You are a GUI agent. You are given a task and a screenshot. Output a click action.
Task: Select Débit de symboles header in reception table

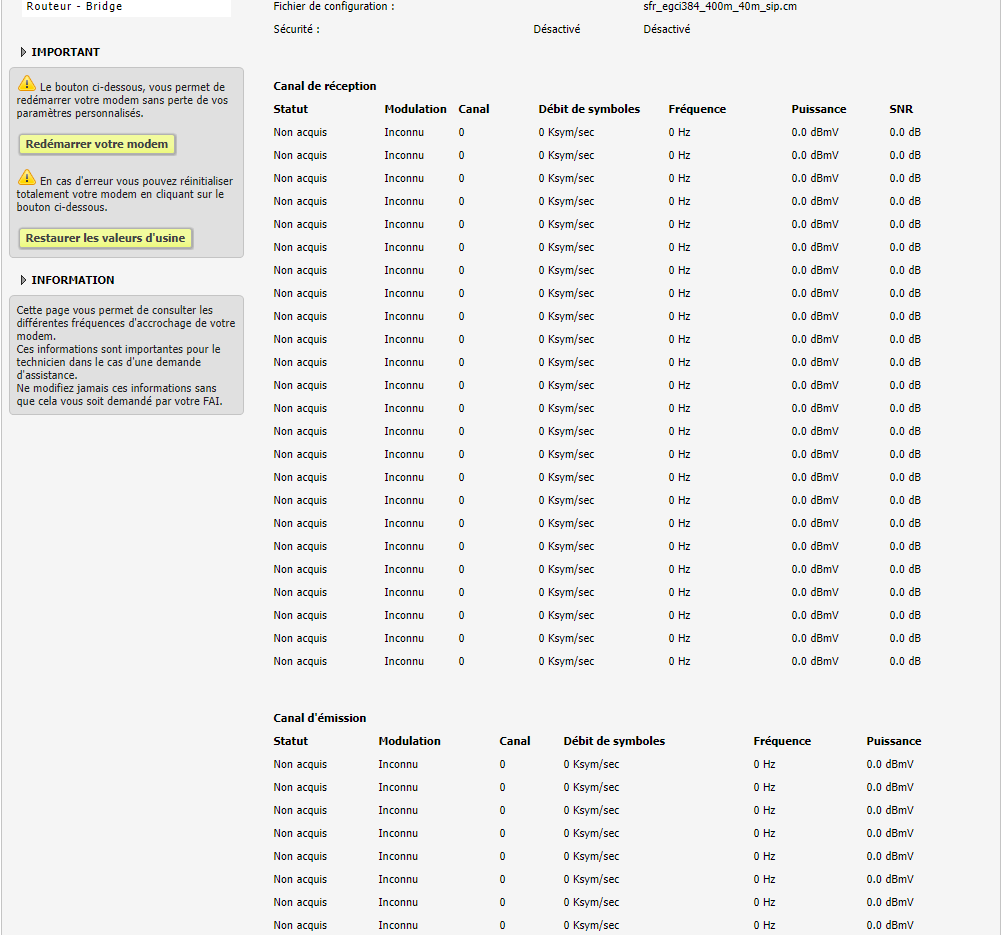click(x=589, y=109)
